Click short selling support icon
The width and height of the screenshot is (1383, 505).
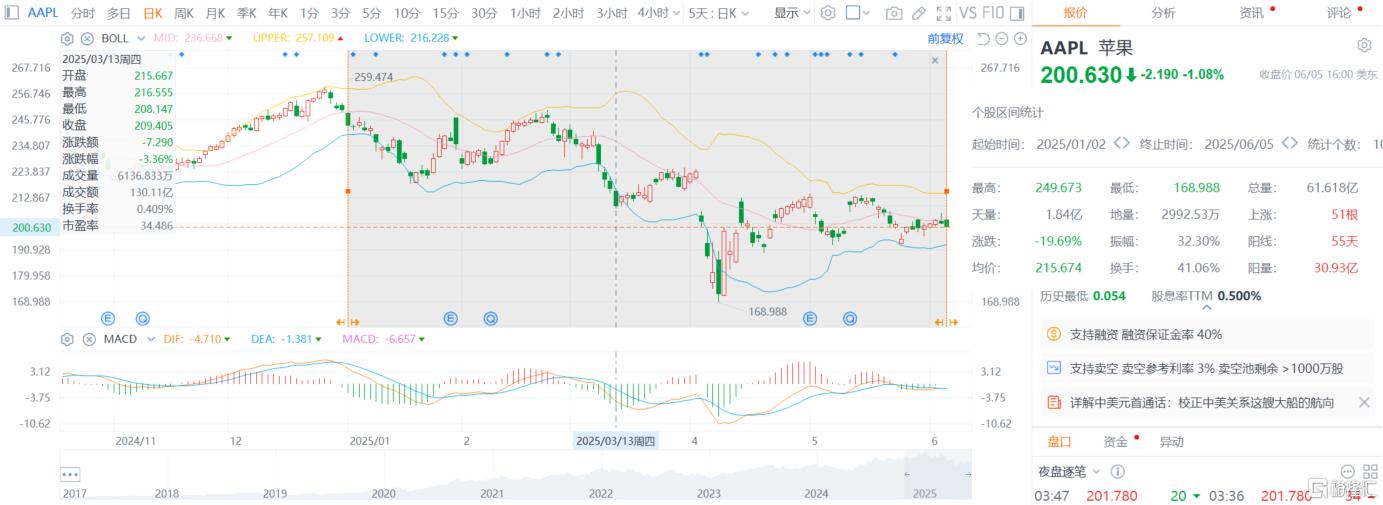click(x=1053, y=368)
